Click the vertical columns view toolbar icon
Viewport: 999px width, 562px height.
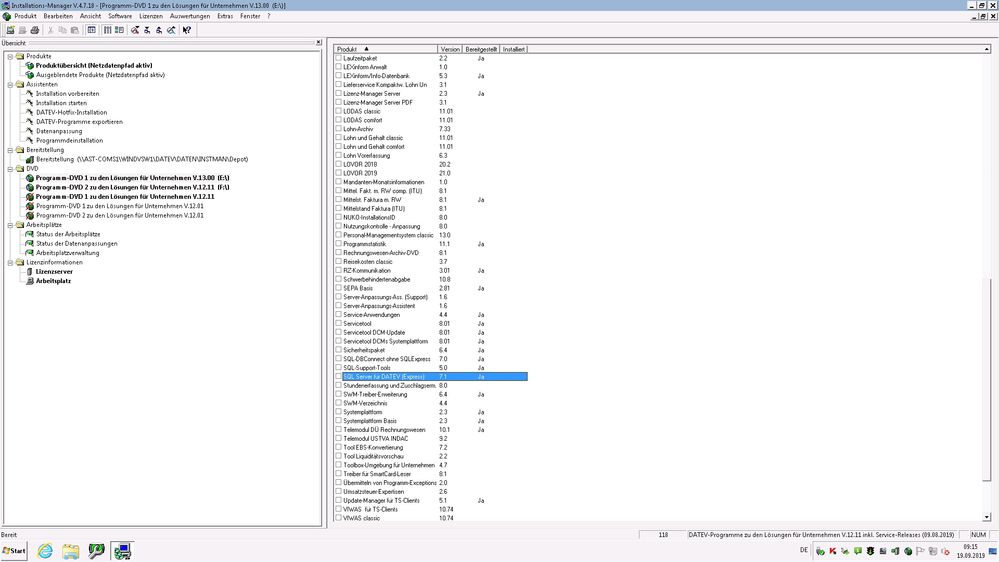[x=107, y=30]
